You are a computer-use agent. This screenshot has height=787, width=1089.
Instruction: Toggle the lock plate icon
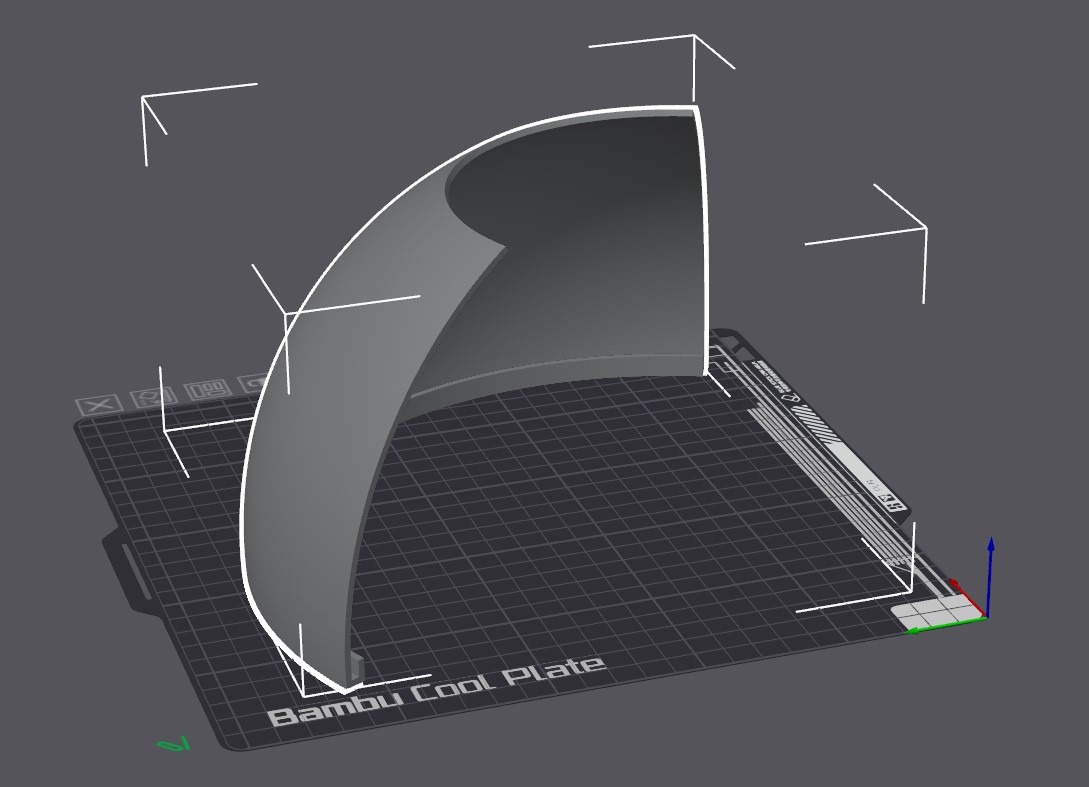(x=251, y=383)
